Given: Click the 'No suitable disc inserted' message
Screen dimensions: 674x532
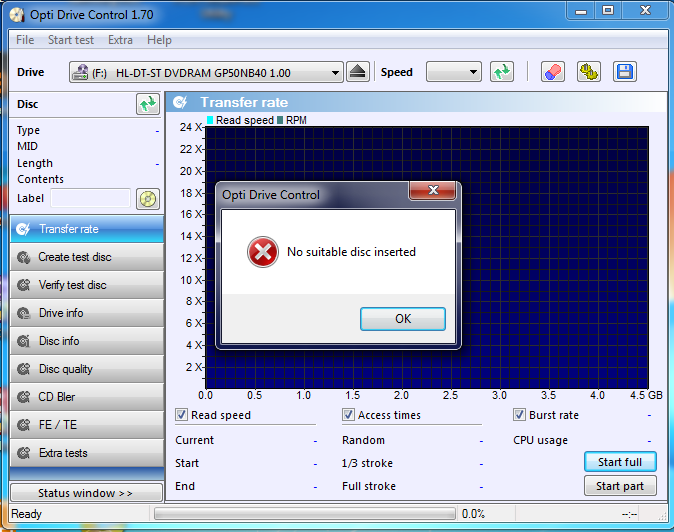Looking at the screenshot, I should (351, 252).
